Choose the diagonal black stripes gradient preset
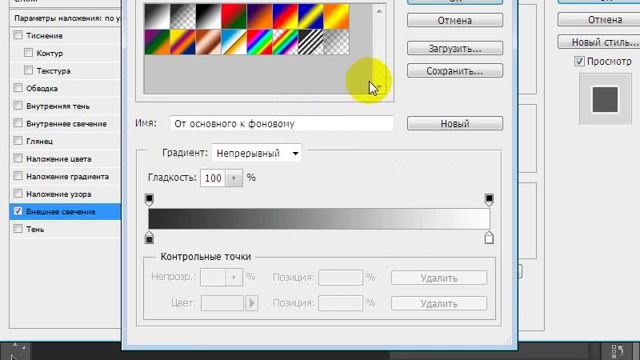 [311, 42]
